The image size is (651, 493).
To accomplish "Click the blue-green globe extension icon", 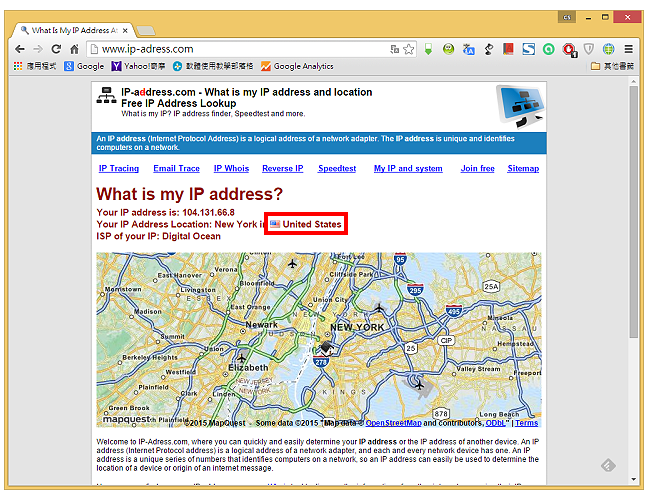I will click(x=609, y=49).
